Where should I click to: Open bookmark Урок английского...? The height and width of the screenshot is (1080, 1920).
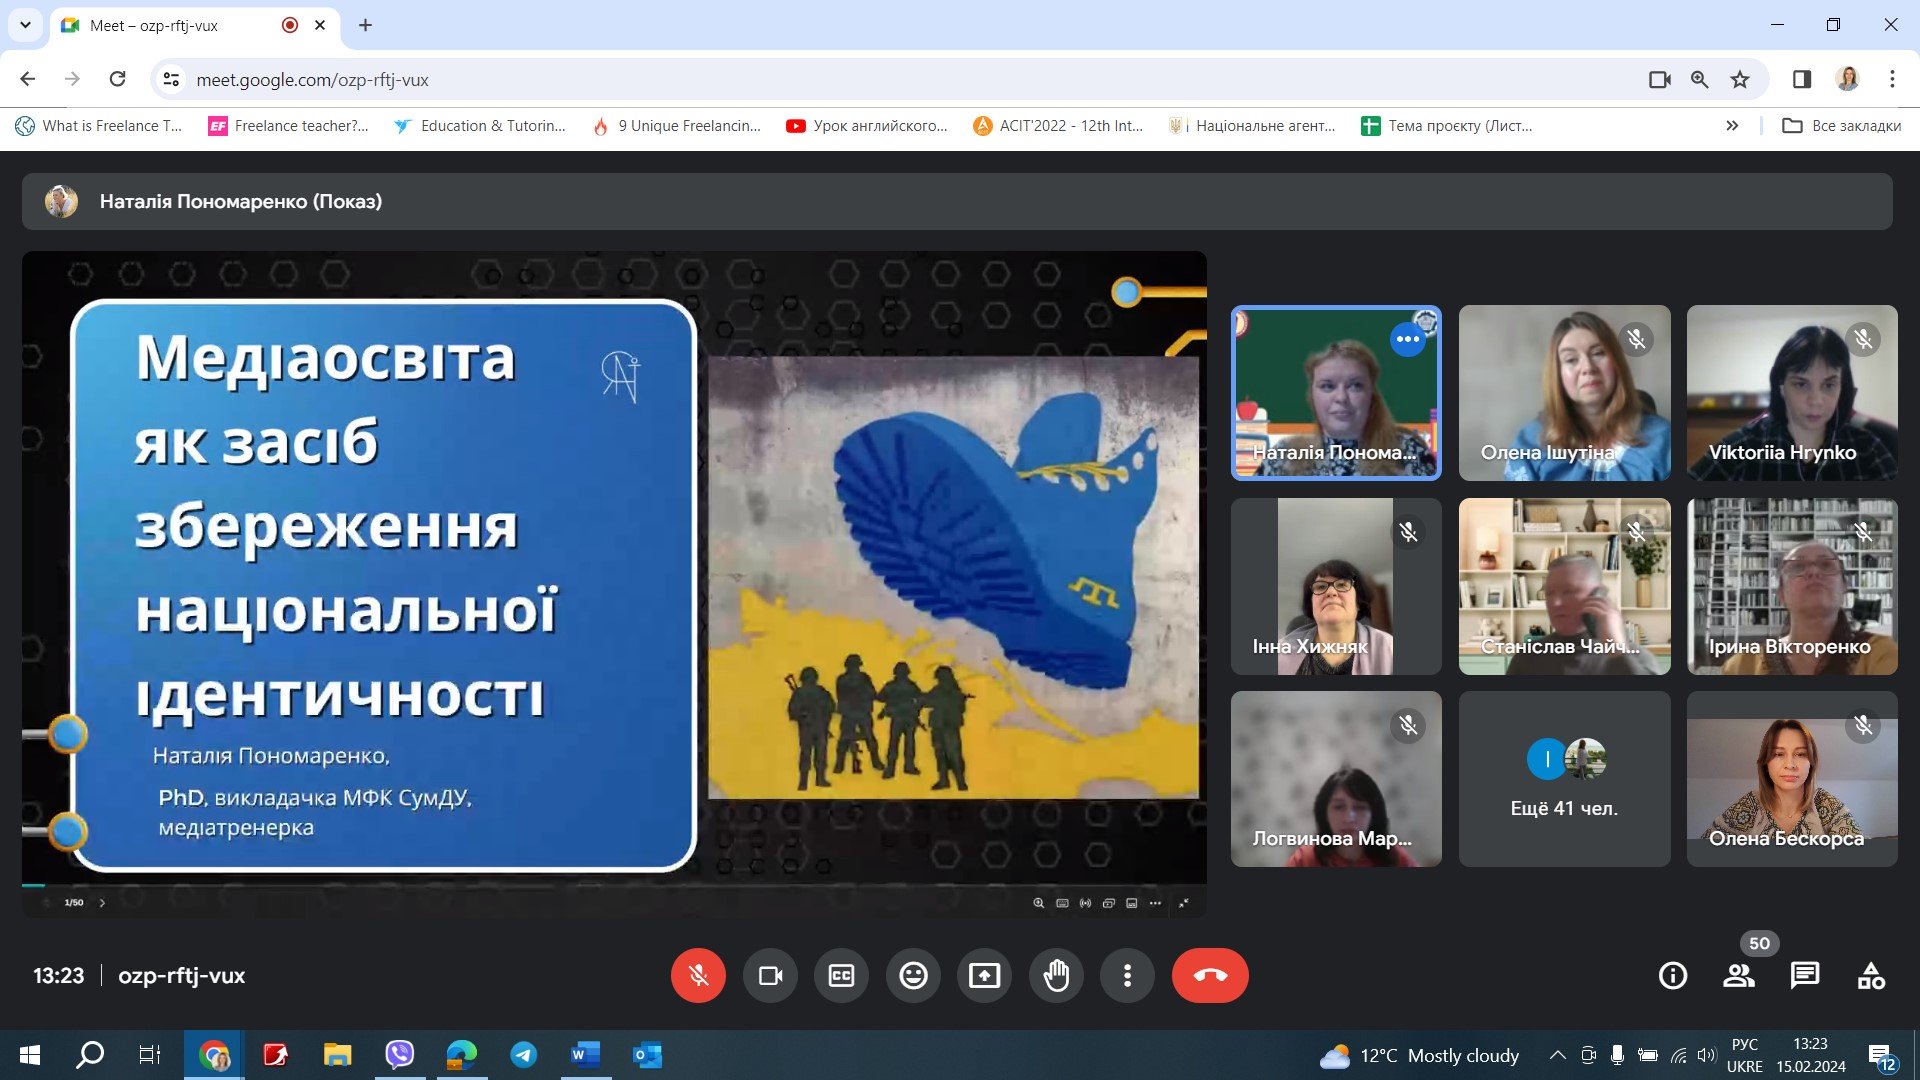(x=867, y=126)
